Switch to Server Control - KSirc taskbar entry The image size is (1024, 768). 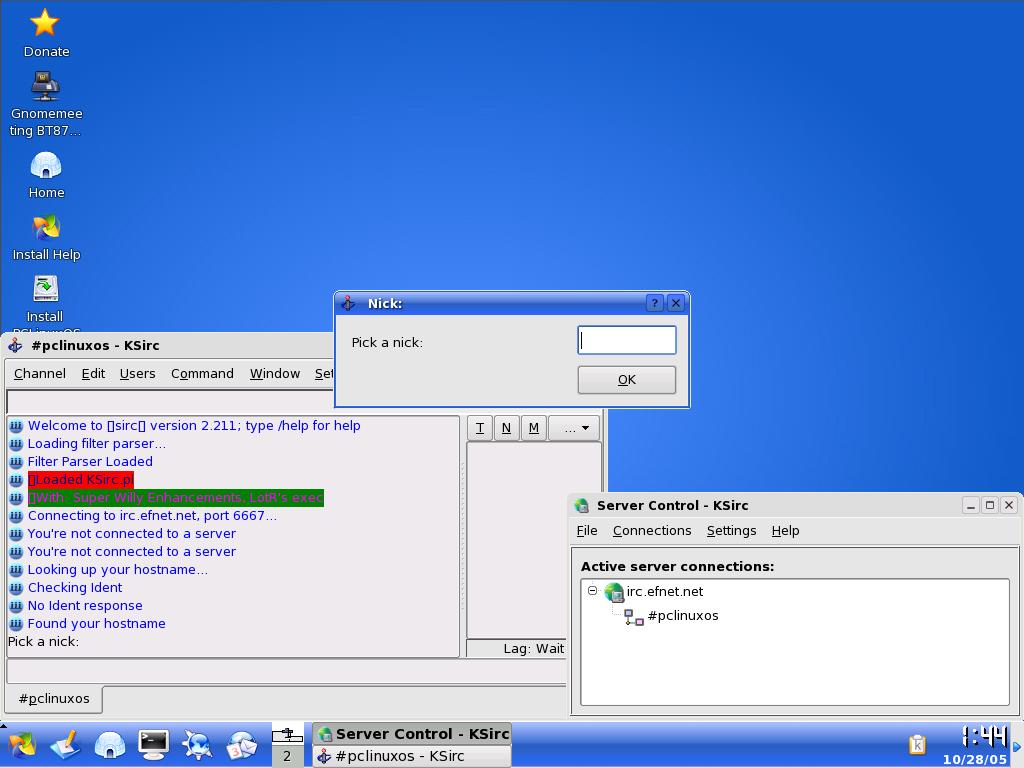(412, 734)
